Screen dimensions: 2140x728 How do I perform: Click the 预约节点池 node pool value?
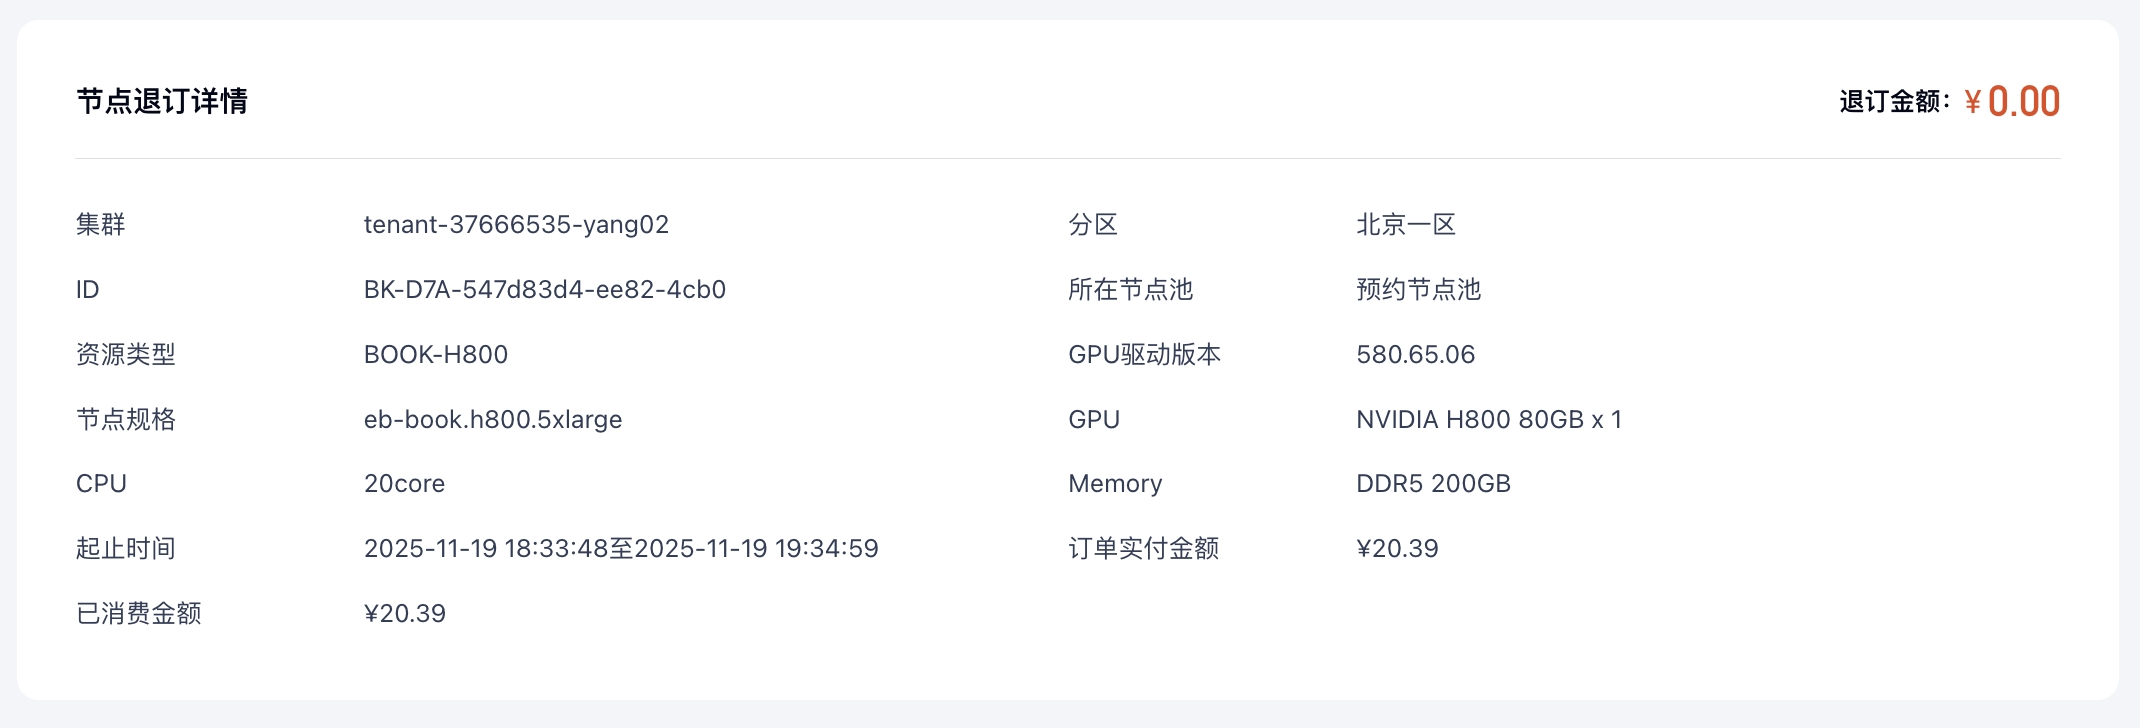[1418, 289]
